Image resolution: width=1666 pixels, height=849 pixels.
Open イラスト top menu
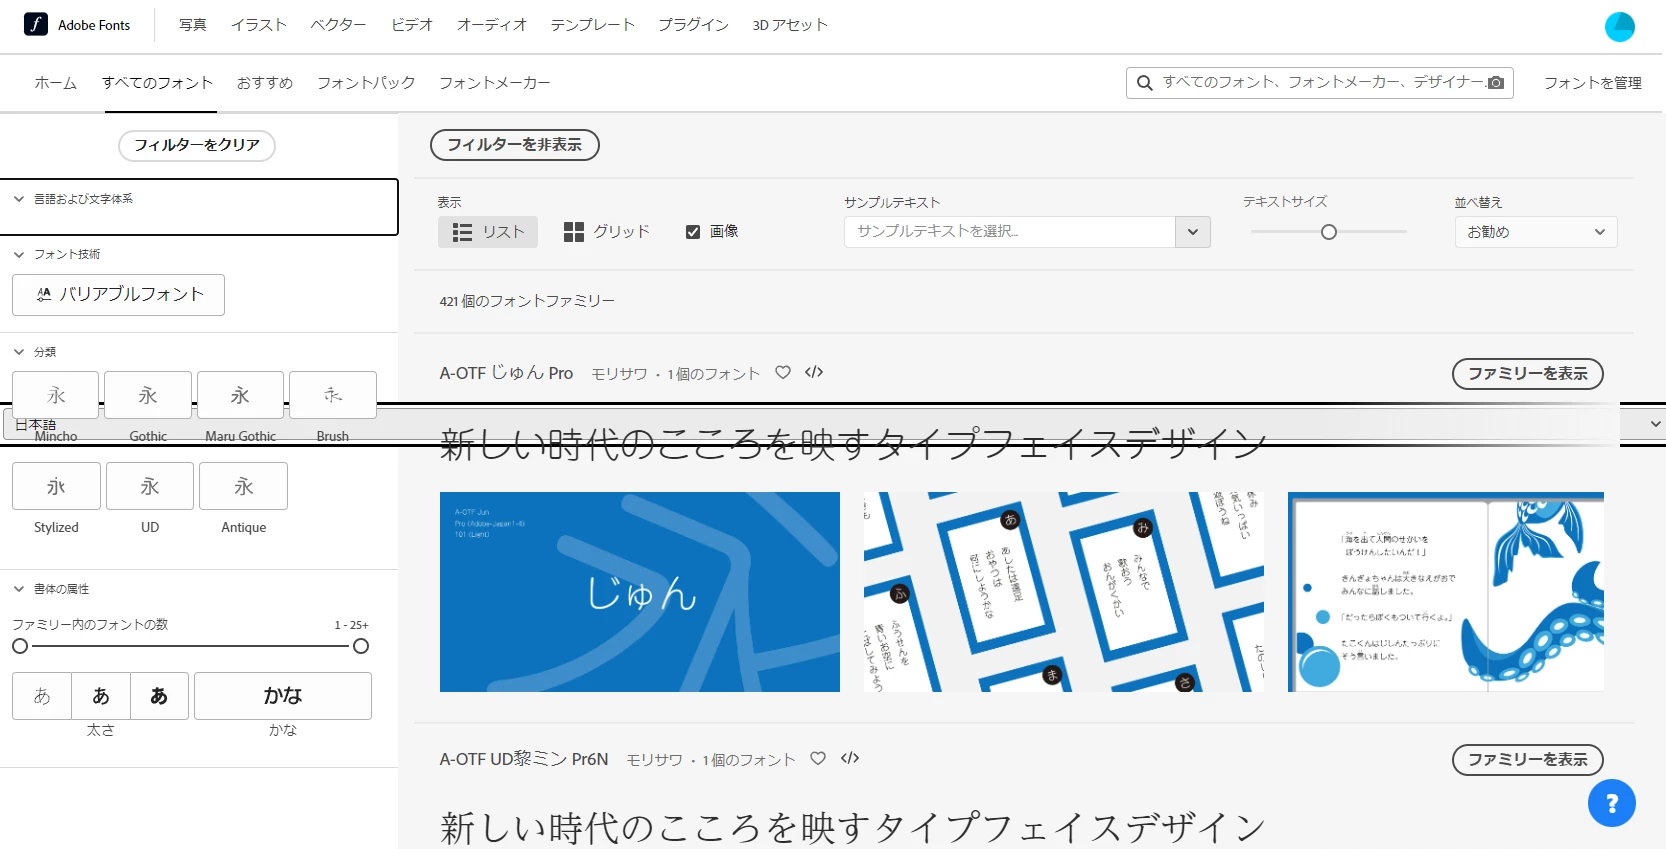pyautogui.click(x=259, y=25)
